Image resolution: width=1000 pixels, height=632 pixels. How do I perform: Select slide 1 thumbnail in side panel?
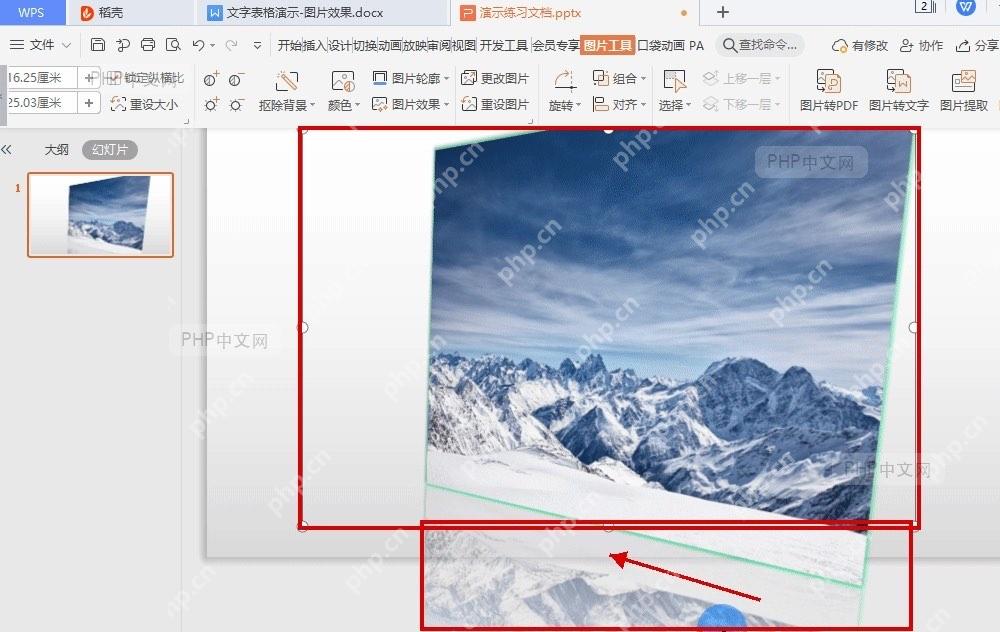[x=100, y=215]
